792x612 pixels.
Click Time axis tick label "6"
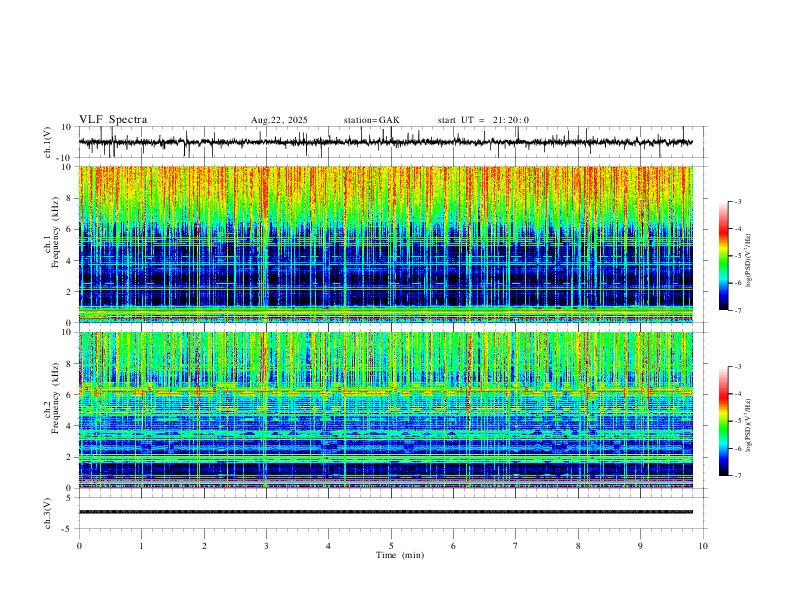pos(454,546)
